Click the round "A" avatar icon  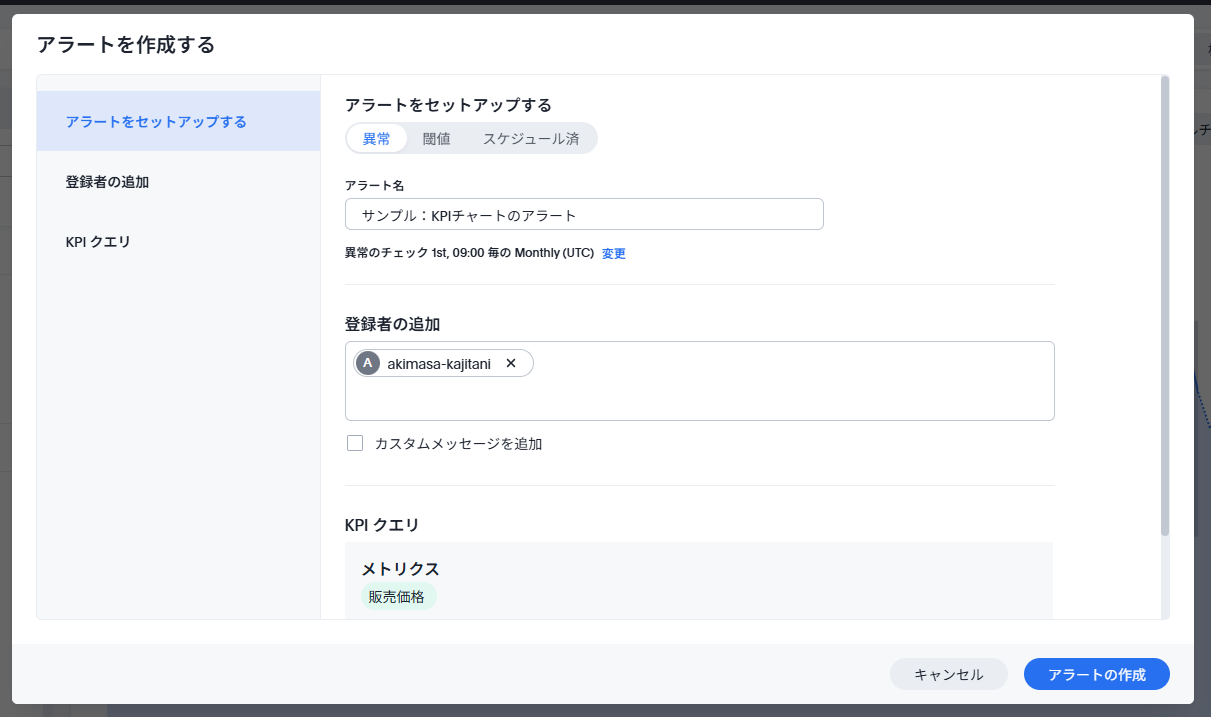click(x=368, y=363)
